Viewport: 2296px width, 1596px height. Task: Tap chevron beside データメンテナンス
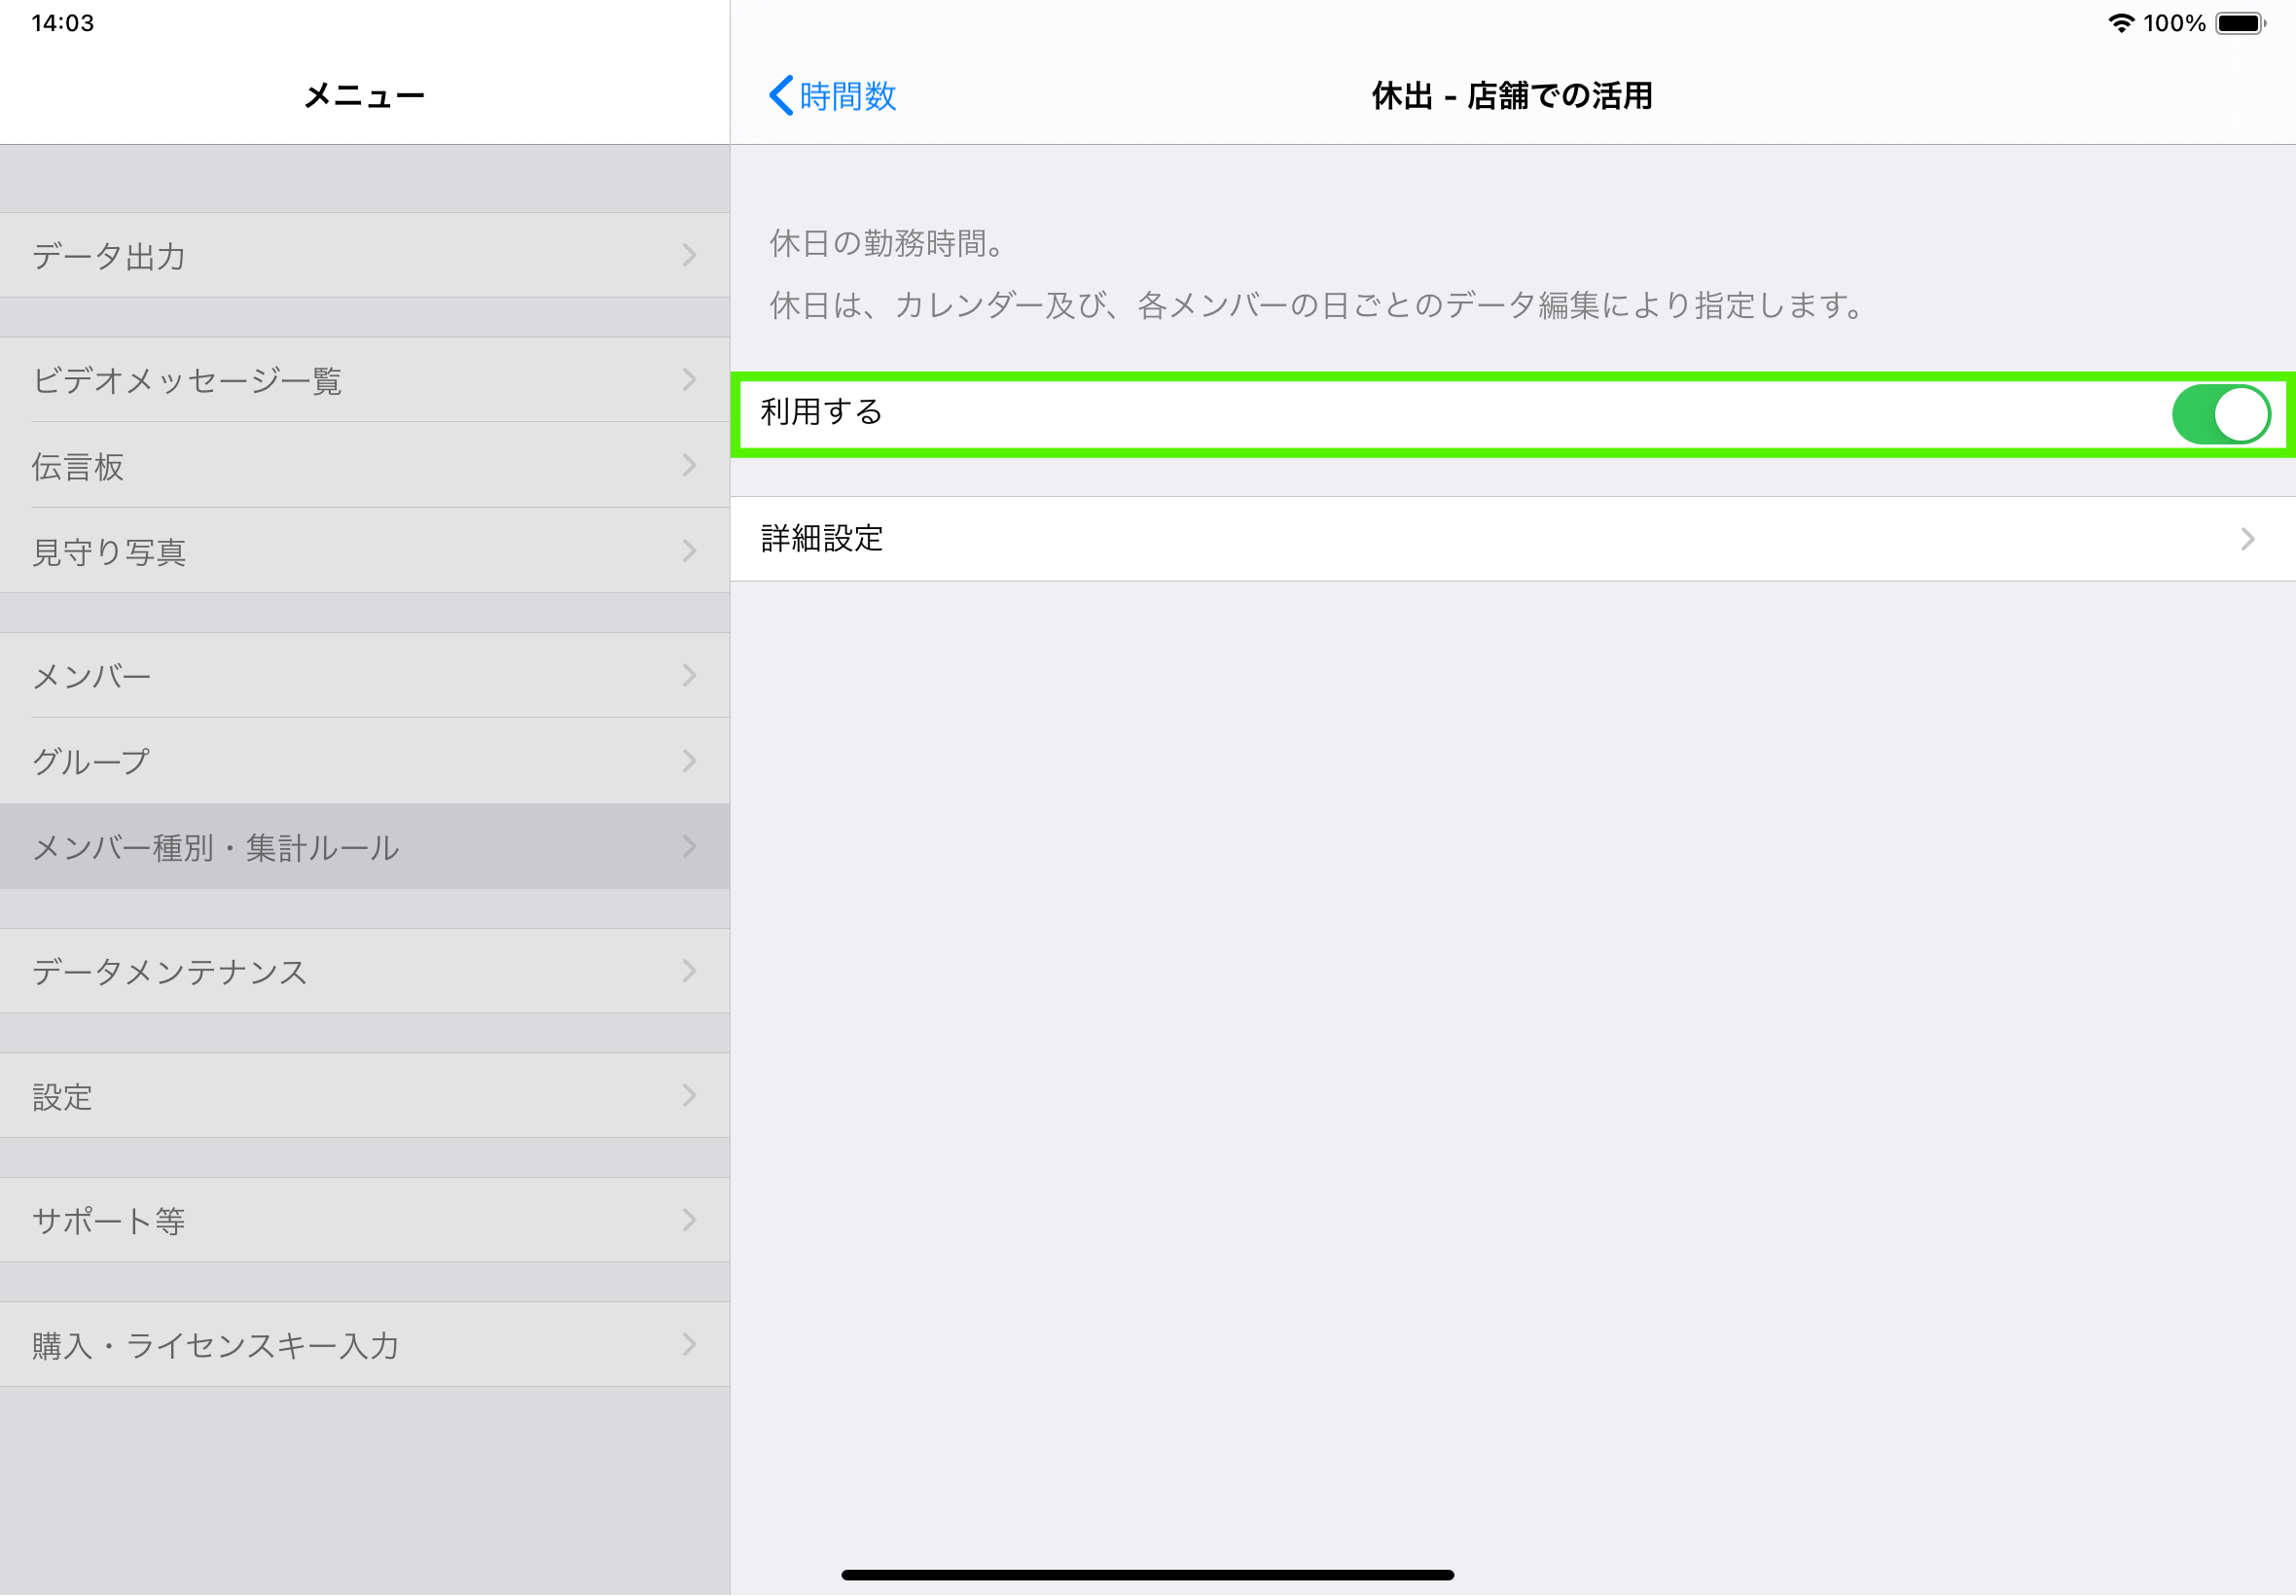click(690, 971)
